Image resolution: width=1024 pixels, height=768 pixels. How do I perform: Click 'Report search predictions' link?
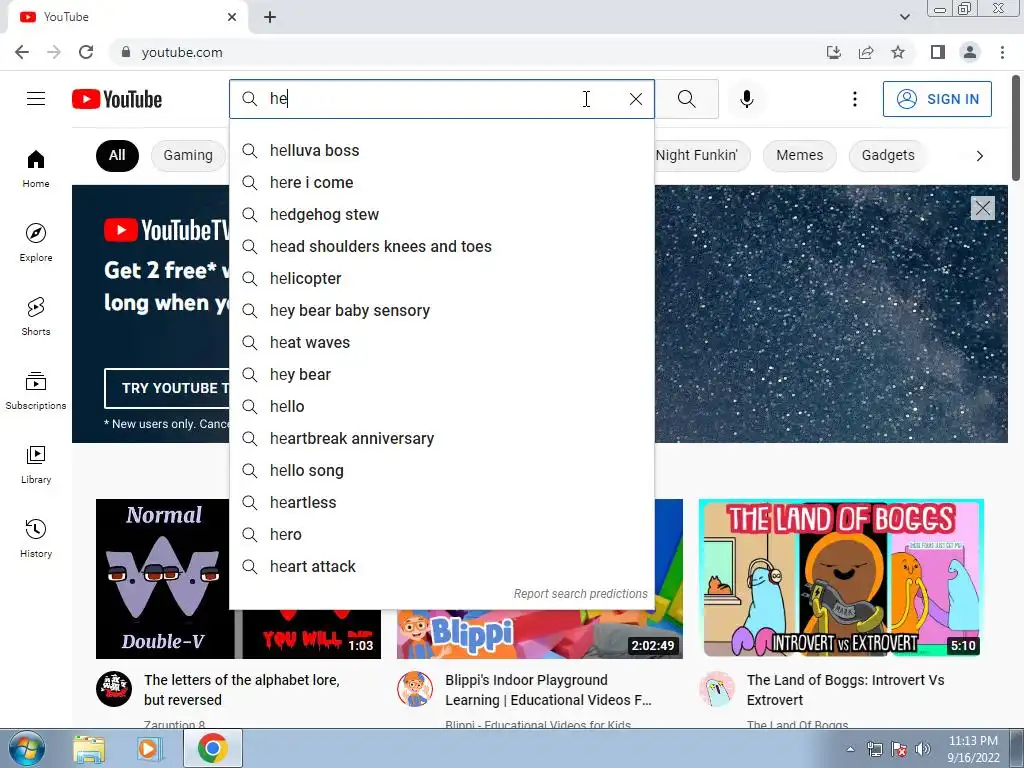pyautogui.click(x=580, y=594)
